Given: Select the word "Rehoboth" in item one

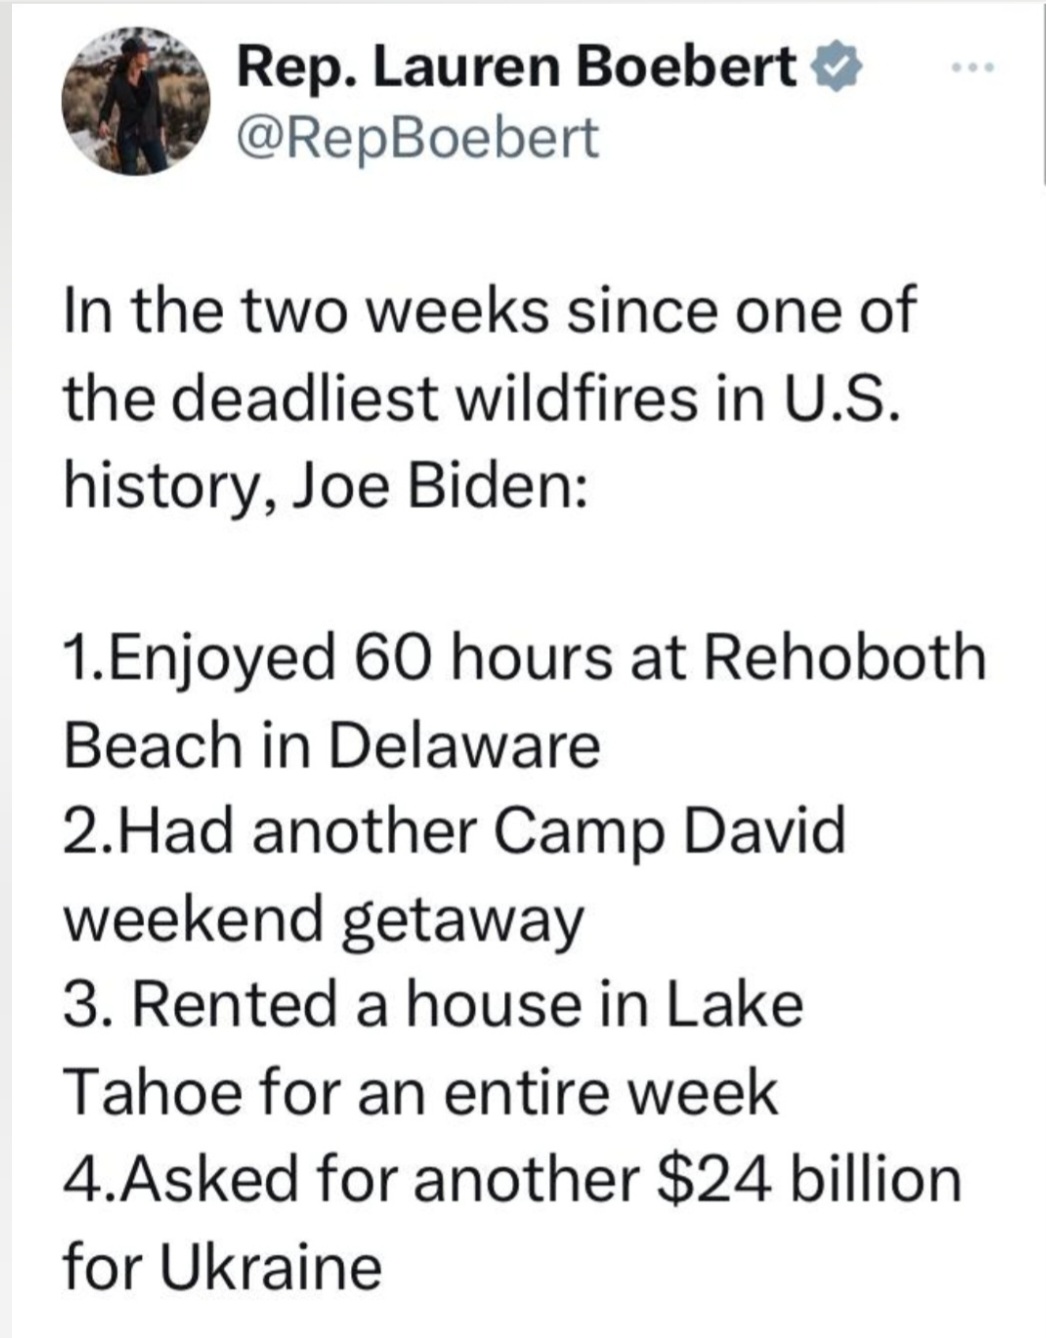Looking at the screenshot, I should pyautogui.click(x=846, y=658).
